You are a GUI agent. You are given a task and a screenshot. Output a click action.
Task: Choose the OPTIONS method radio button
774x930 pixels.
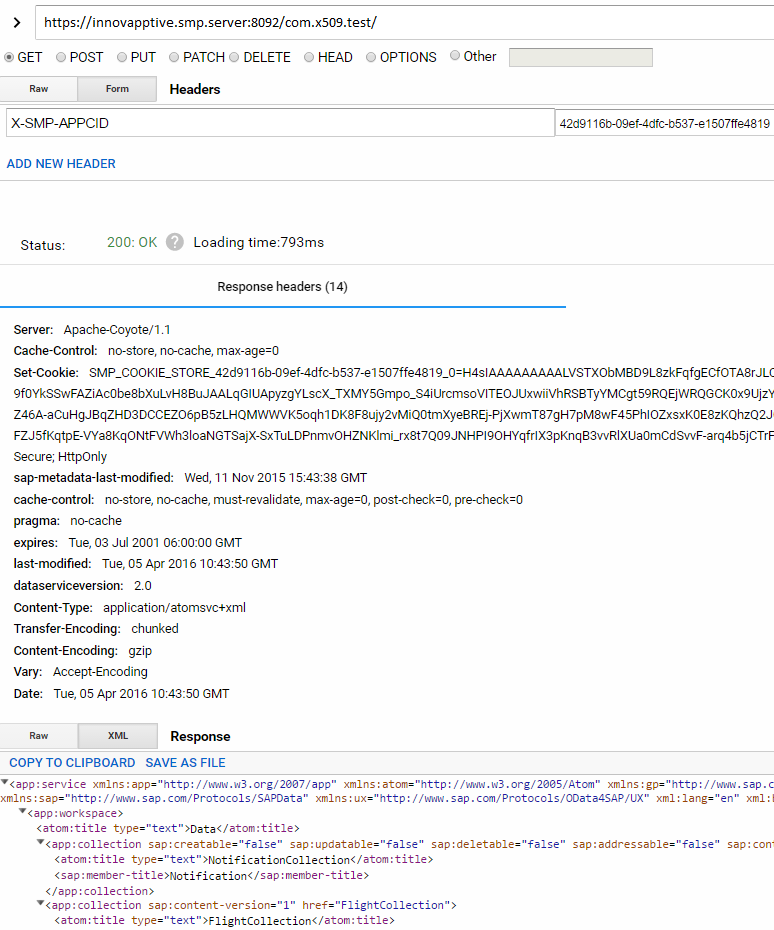pyautogui.click(x=371, y=57)
